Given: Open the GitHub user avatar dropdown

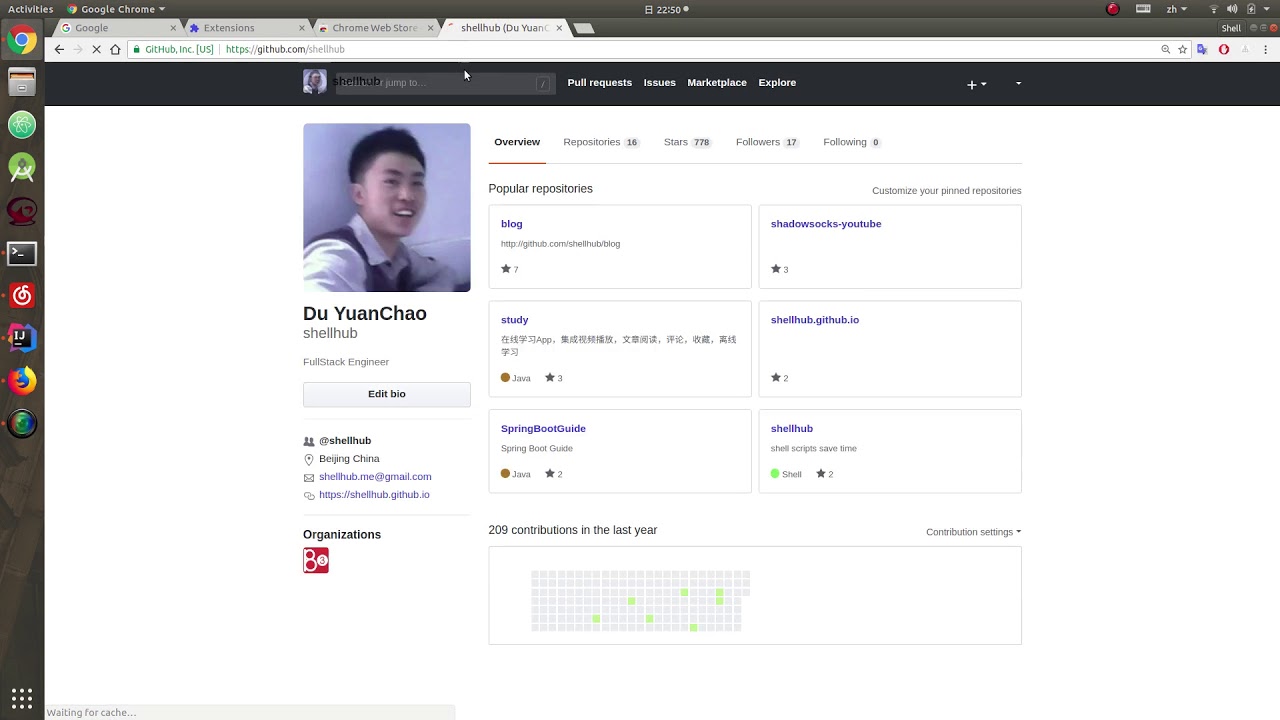Looking at the screenshot, I should coord(1018,83).
